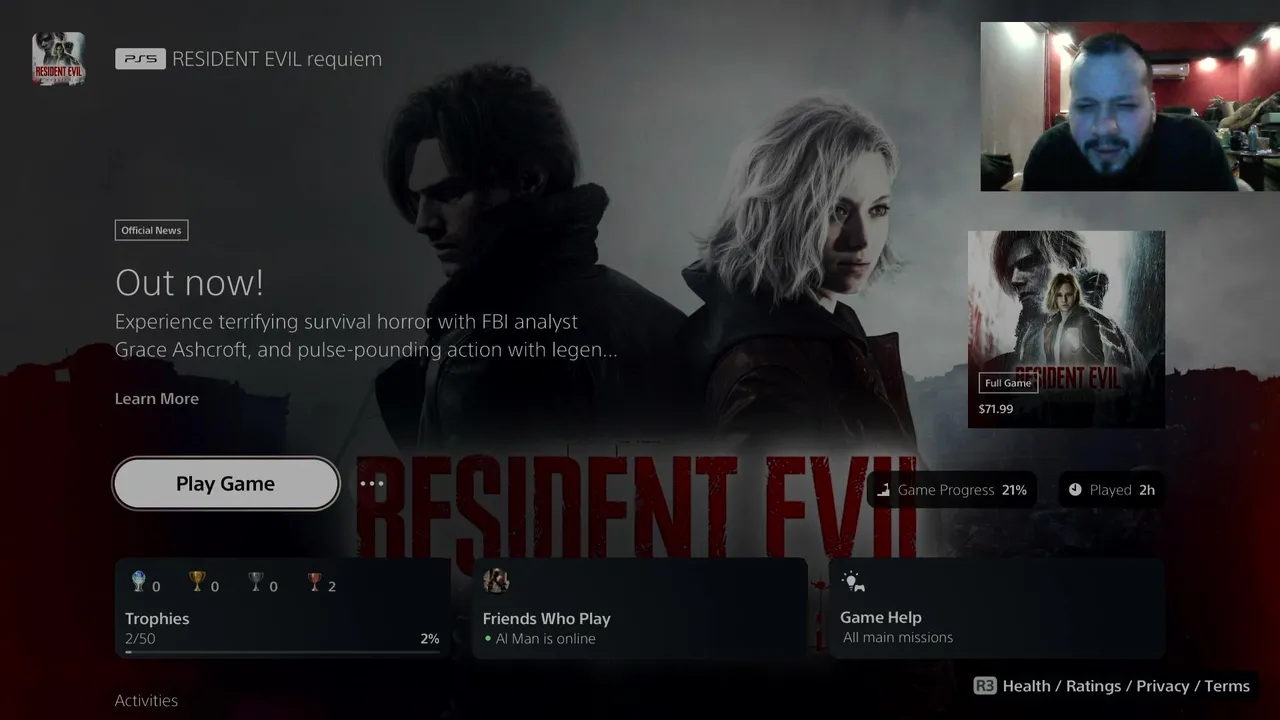
Task: Select the RESIDENT EVIL requiem title text
Action: 277,59
